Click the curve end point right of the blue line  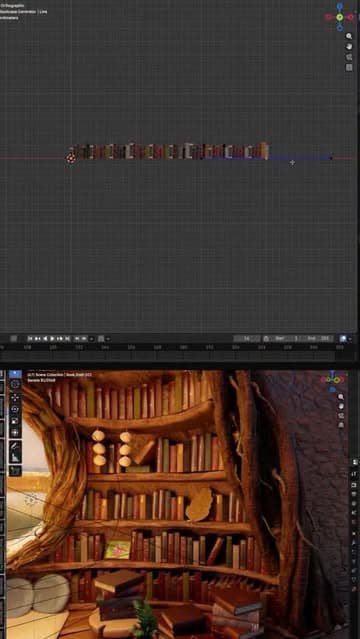[x=331, y=158]
